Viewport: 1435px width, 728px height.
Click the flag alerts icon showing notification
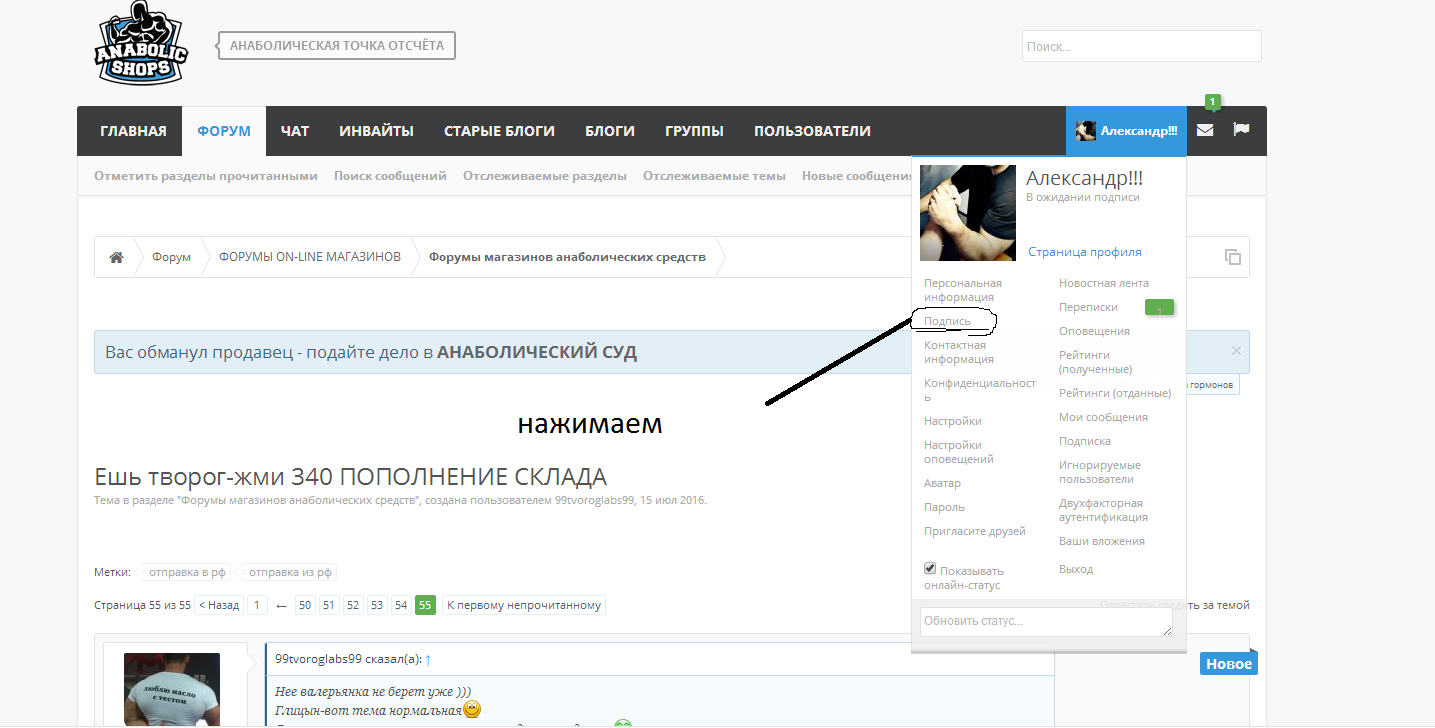coord(1241,130)
